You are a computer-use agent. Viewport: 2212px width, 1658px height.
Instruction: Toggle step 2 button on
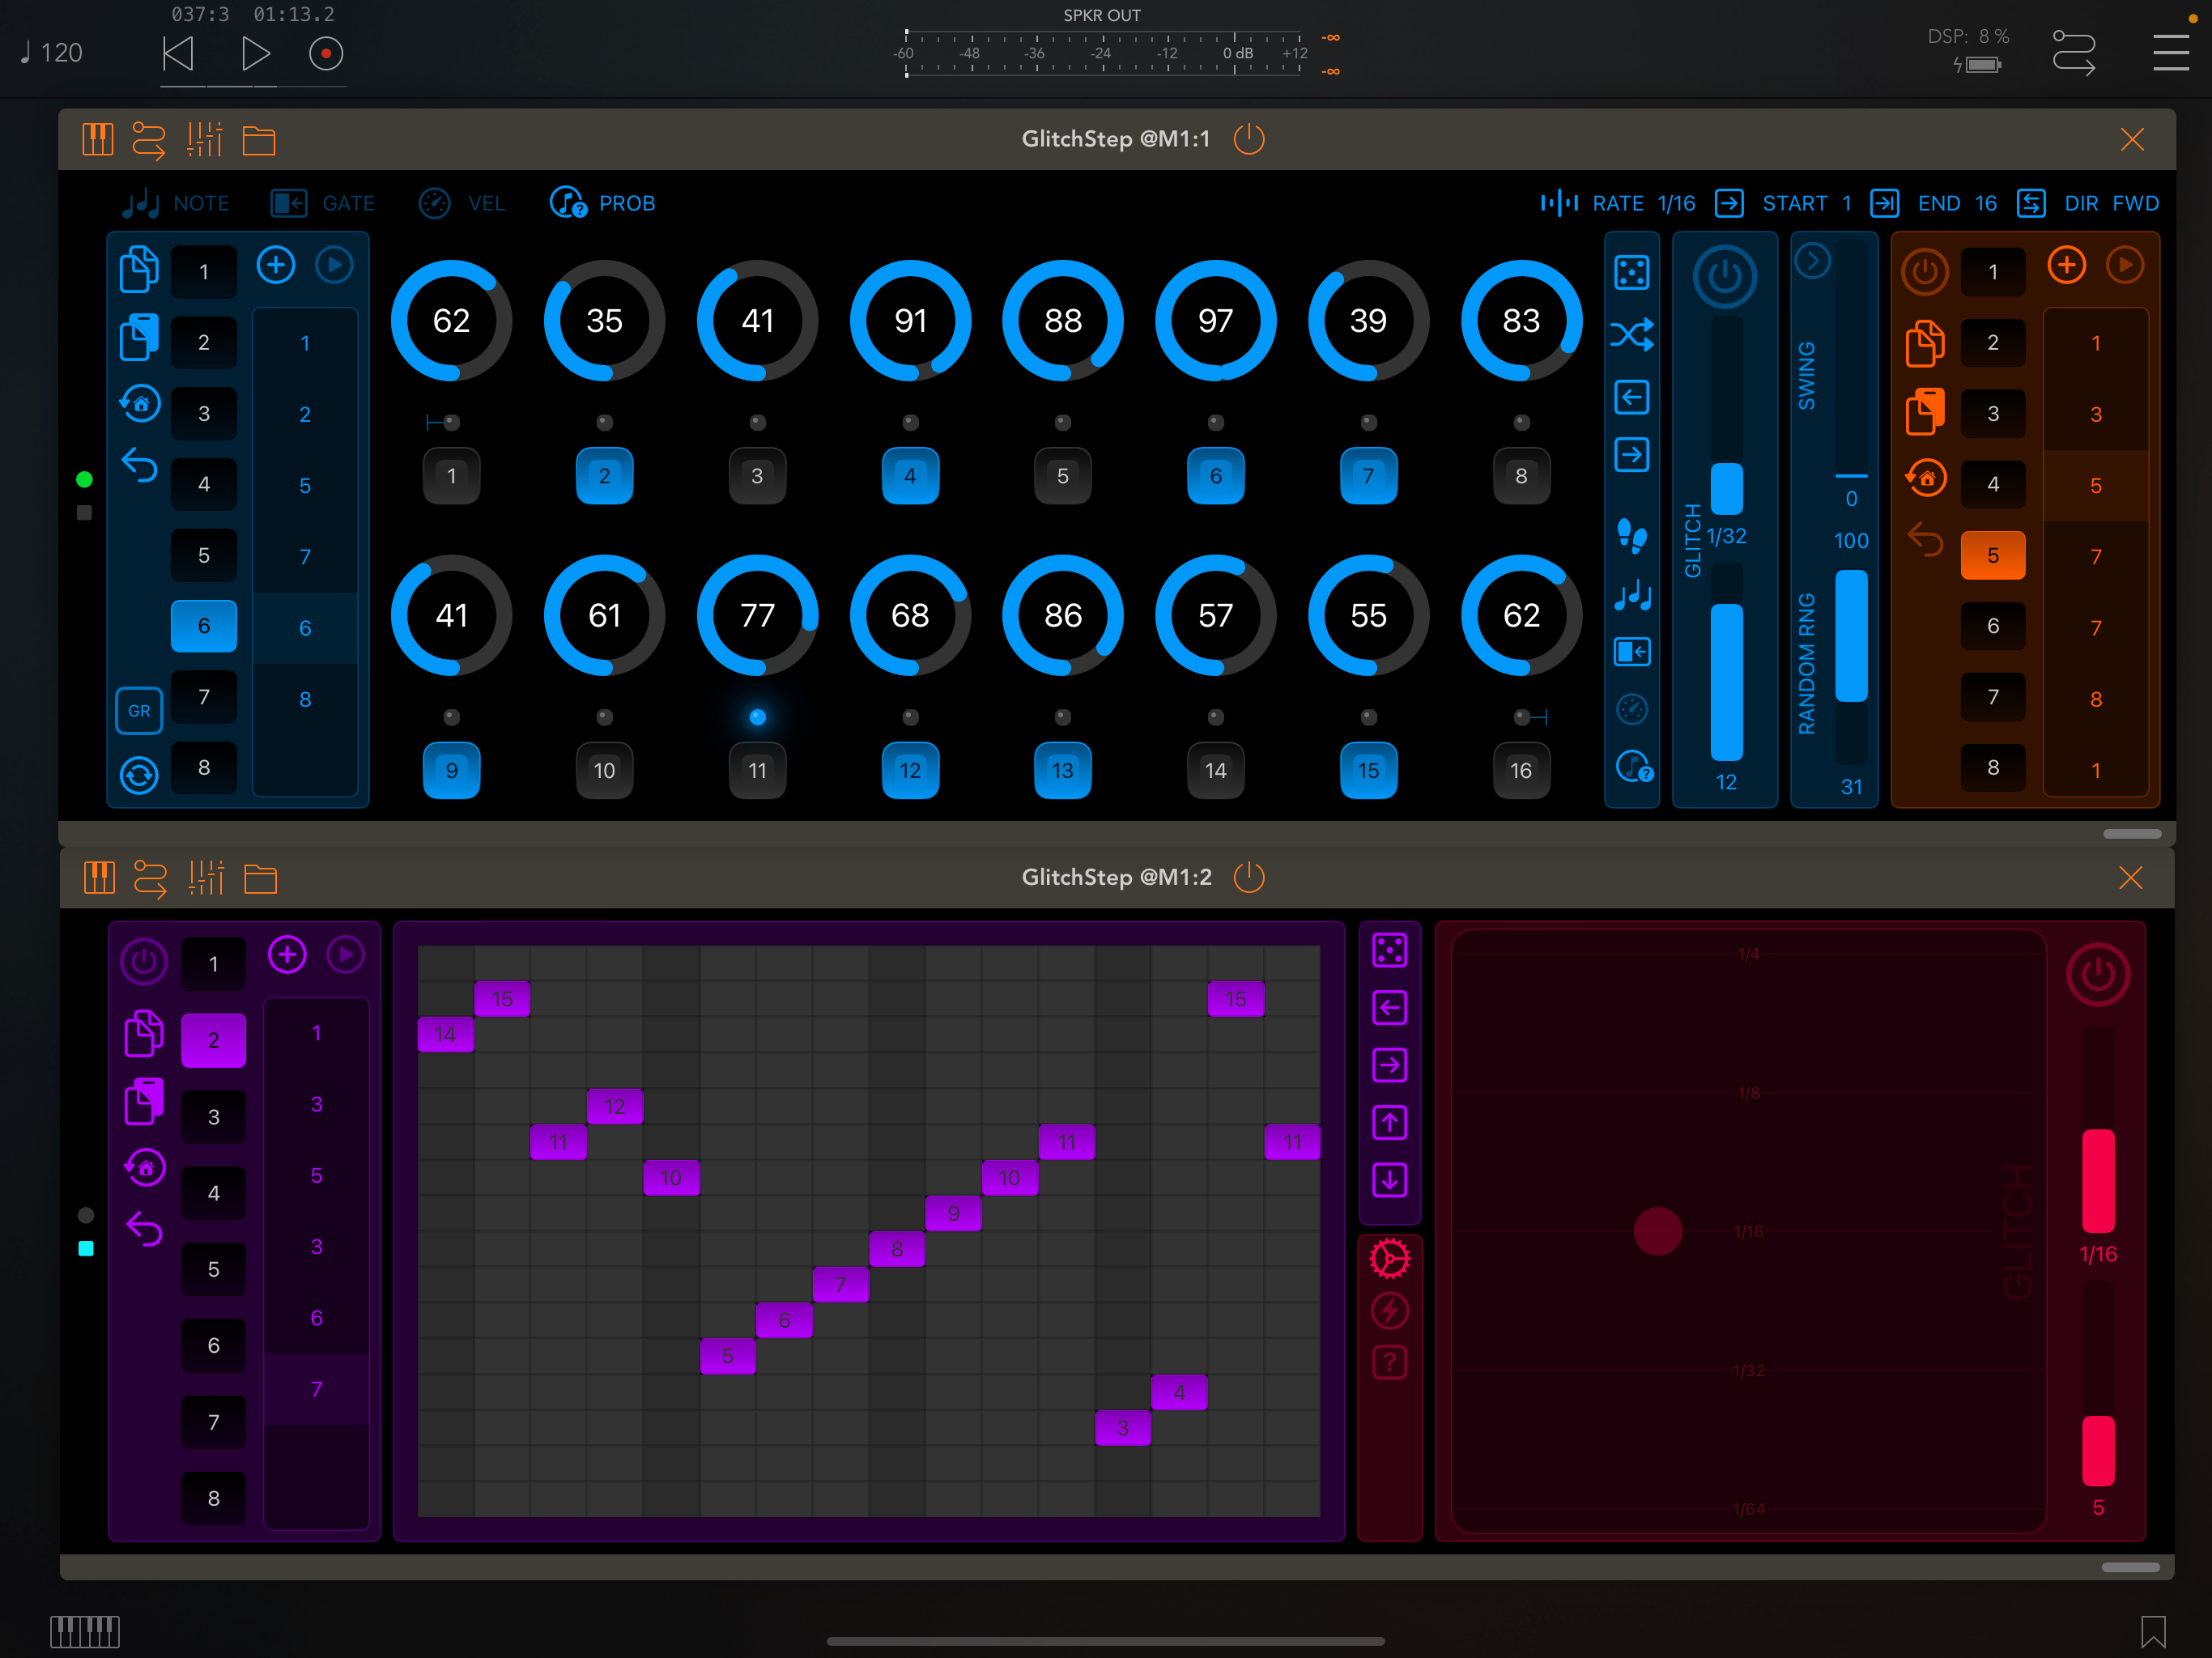(604, 476)
